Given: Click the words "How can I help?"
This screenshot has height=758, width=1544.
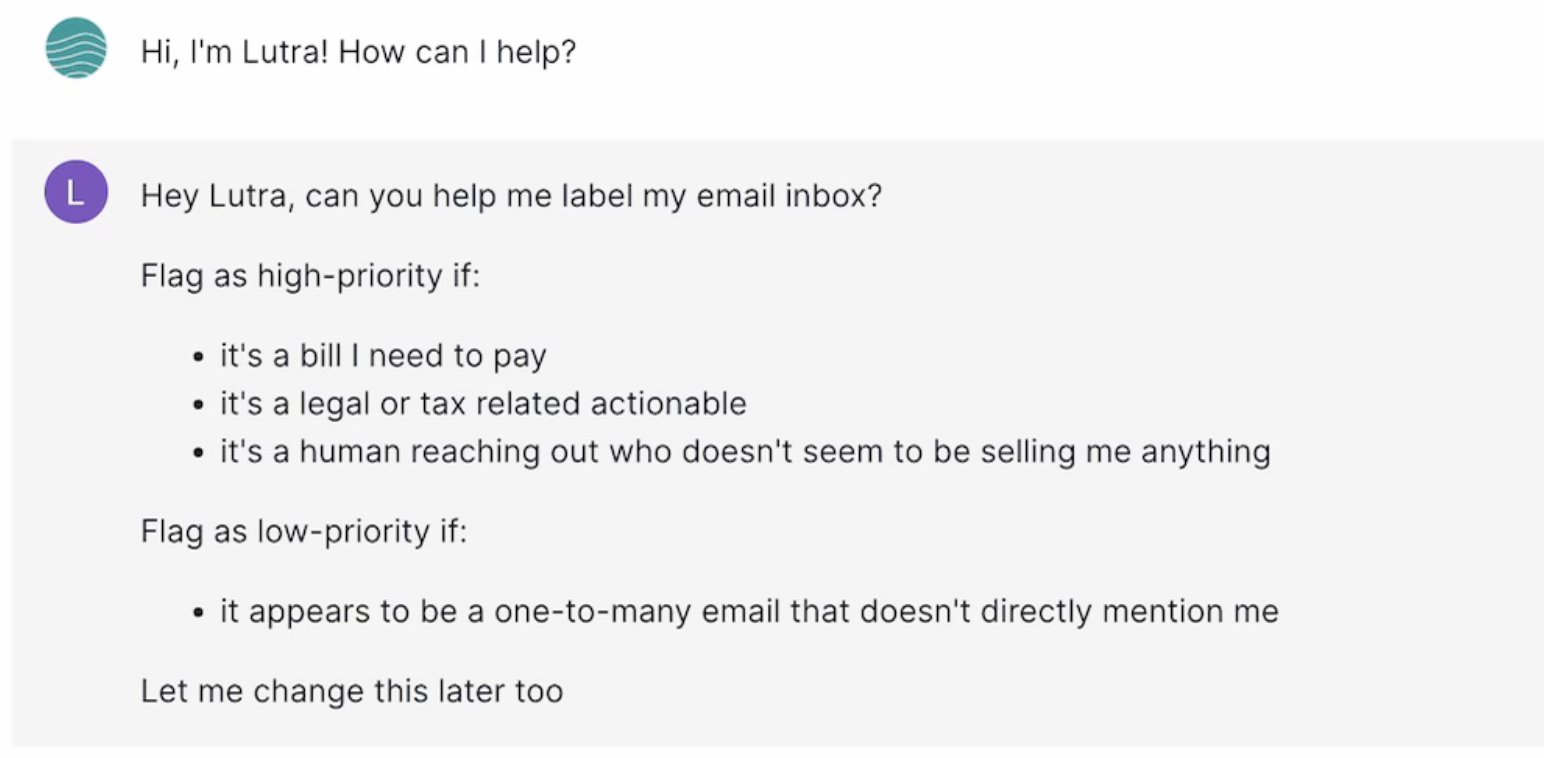Looking at the screenshot, I should point(458,51).
